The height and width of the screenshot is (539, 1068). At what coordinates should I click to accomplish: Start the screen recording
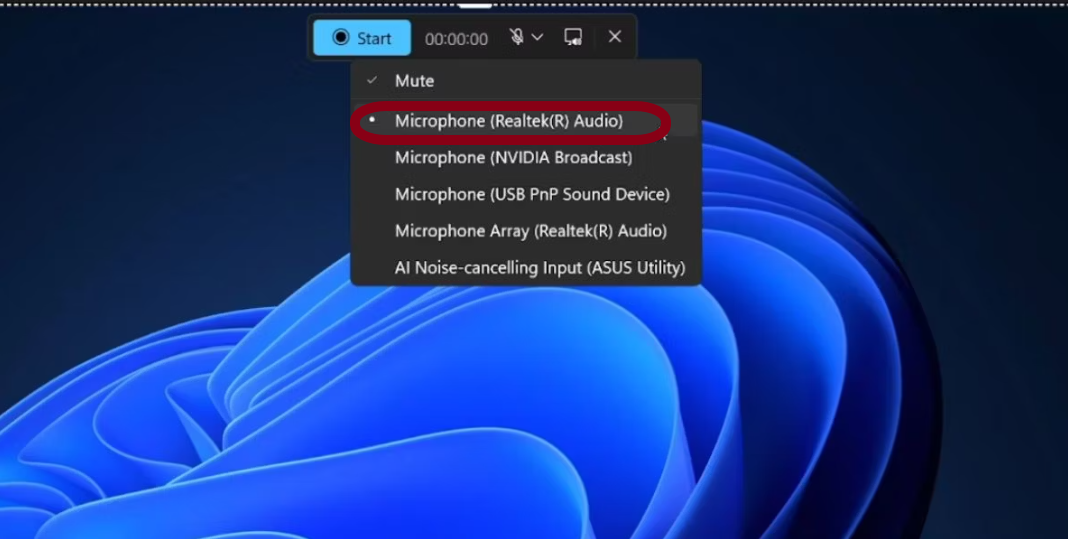tap(362, 37)
